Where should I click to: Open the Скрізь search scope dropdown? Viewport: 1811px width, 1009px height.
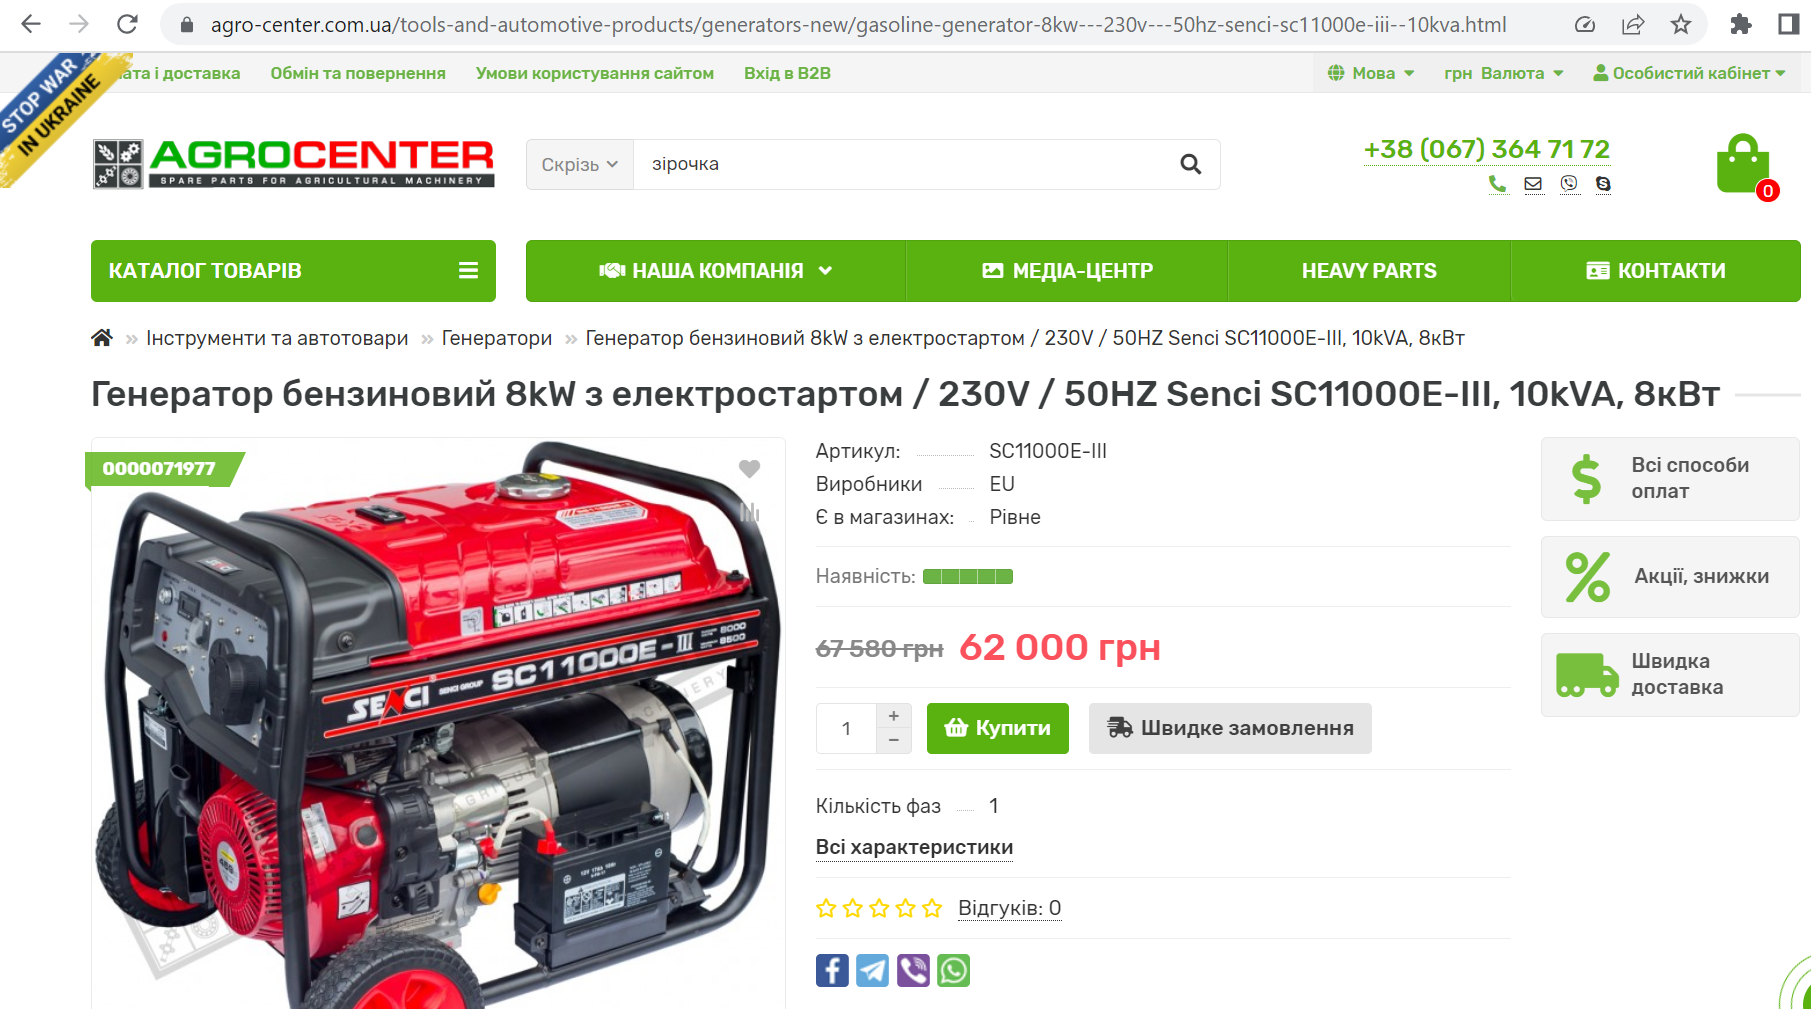pyautogui.click(x=580, y=164)
